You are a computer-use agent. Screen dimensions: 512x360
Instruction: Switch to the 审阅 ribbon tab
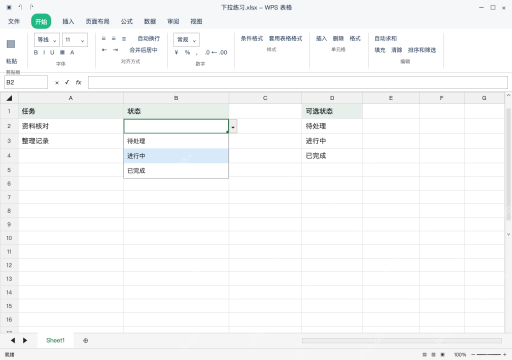[x=173, y=21]
